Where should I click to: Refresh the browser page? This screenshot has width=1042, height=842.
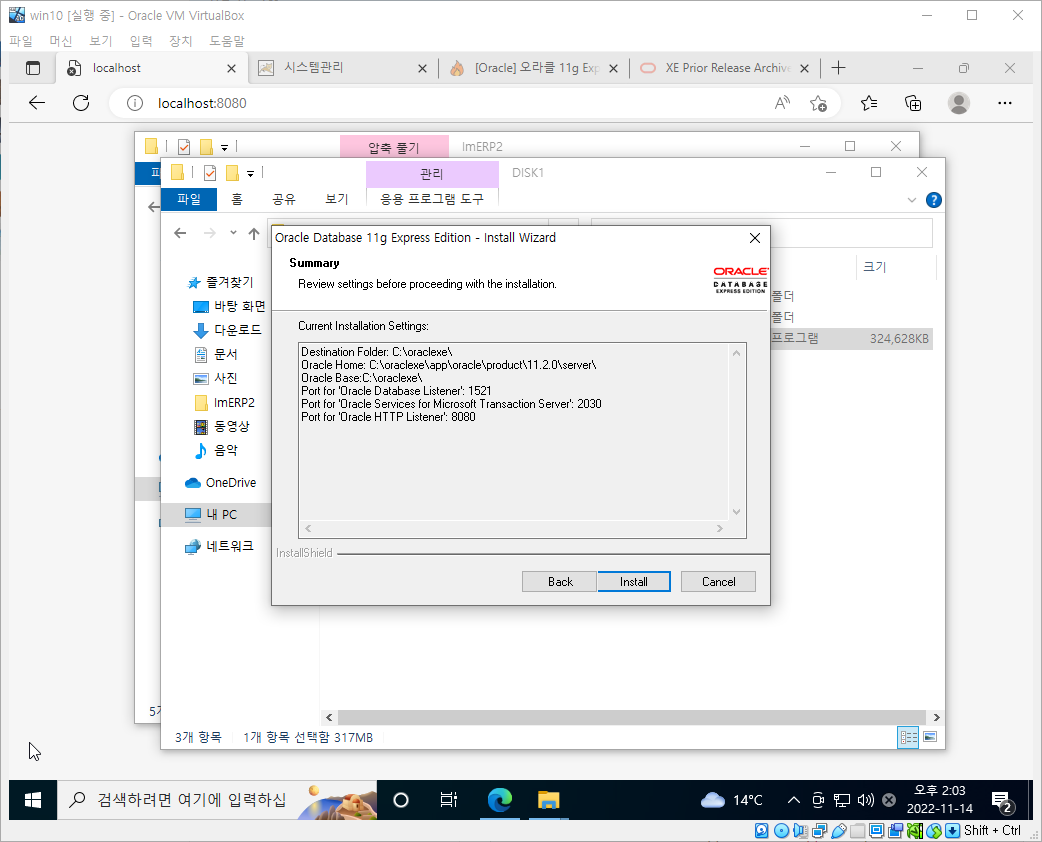[81, 103]
